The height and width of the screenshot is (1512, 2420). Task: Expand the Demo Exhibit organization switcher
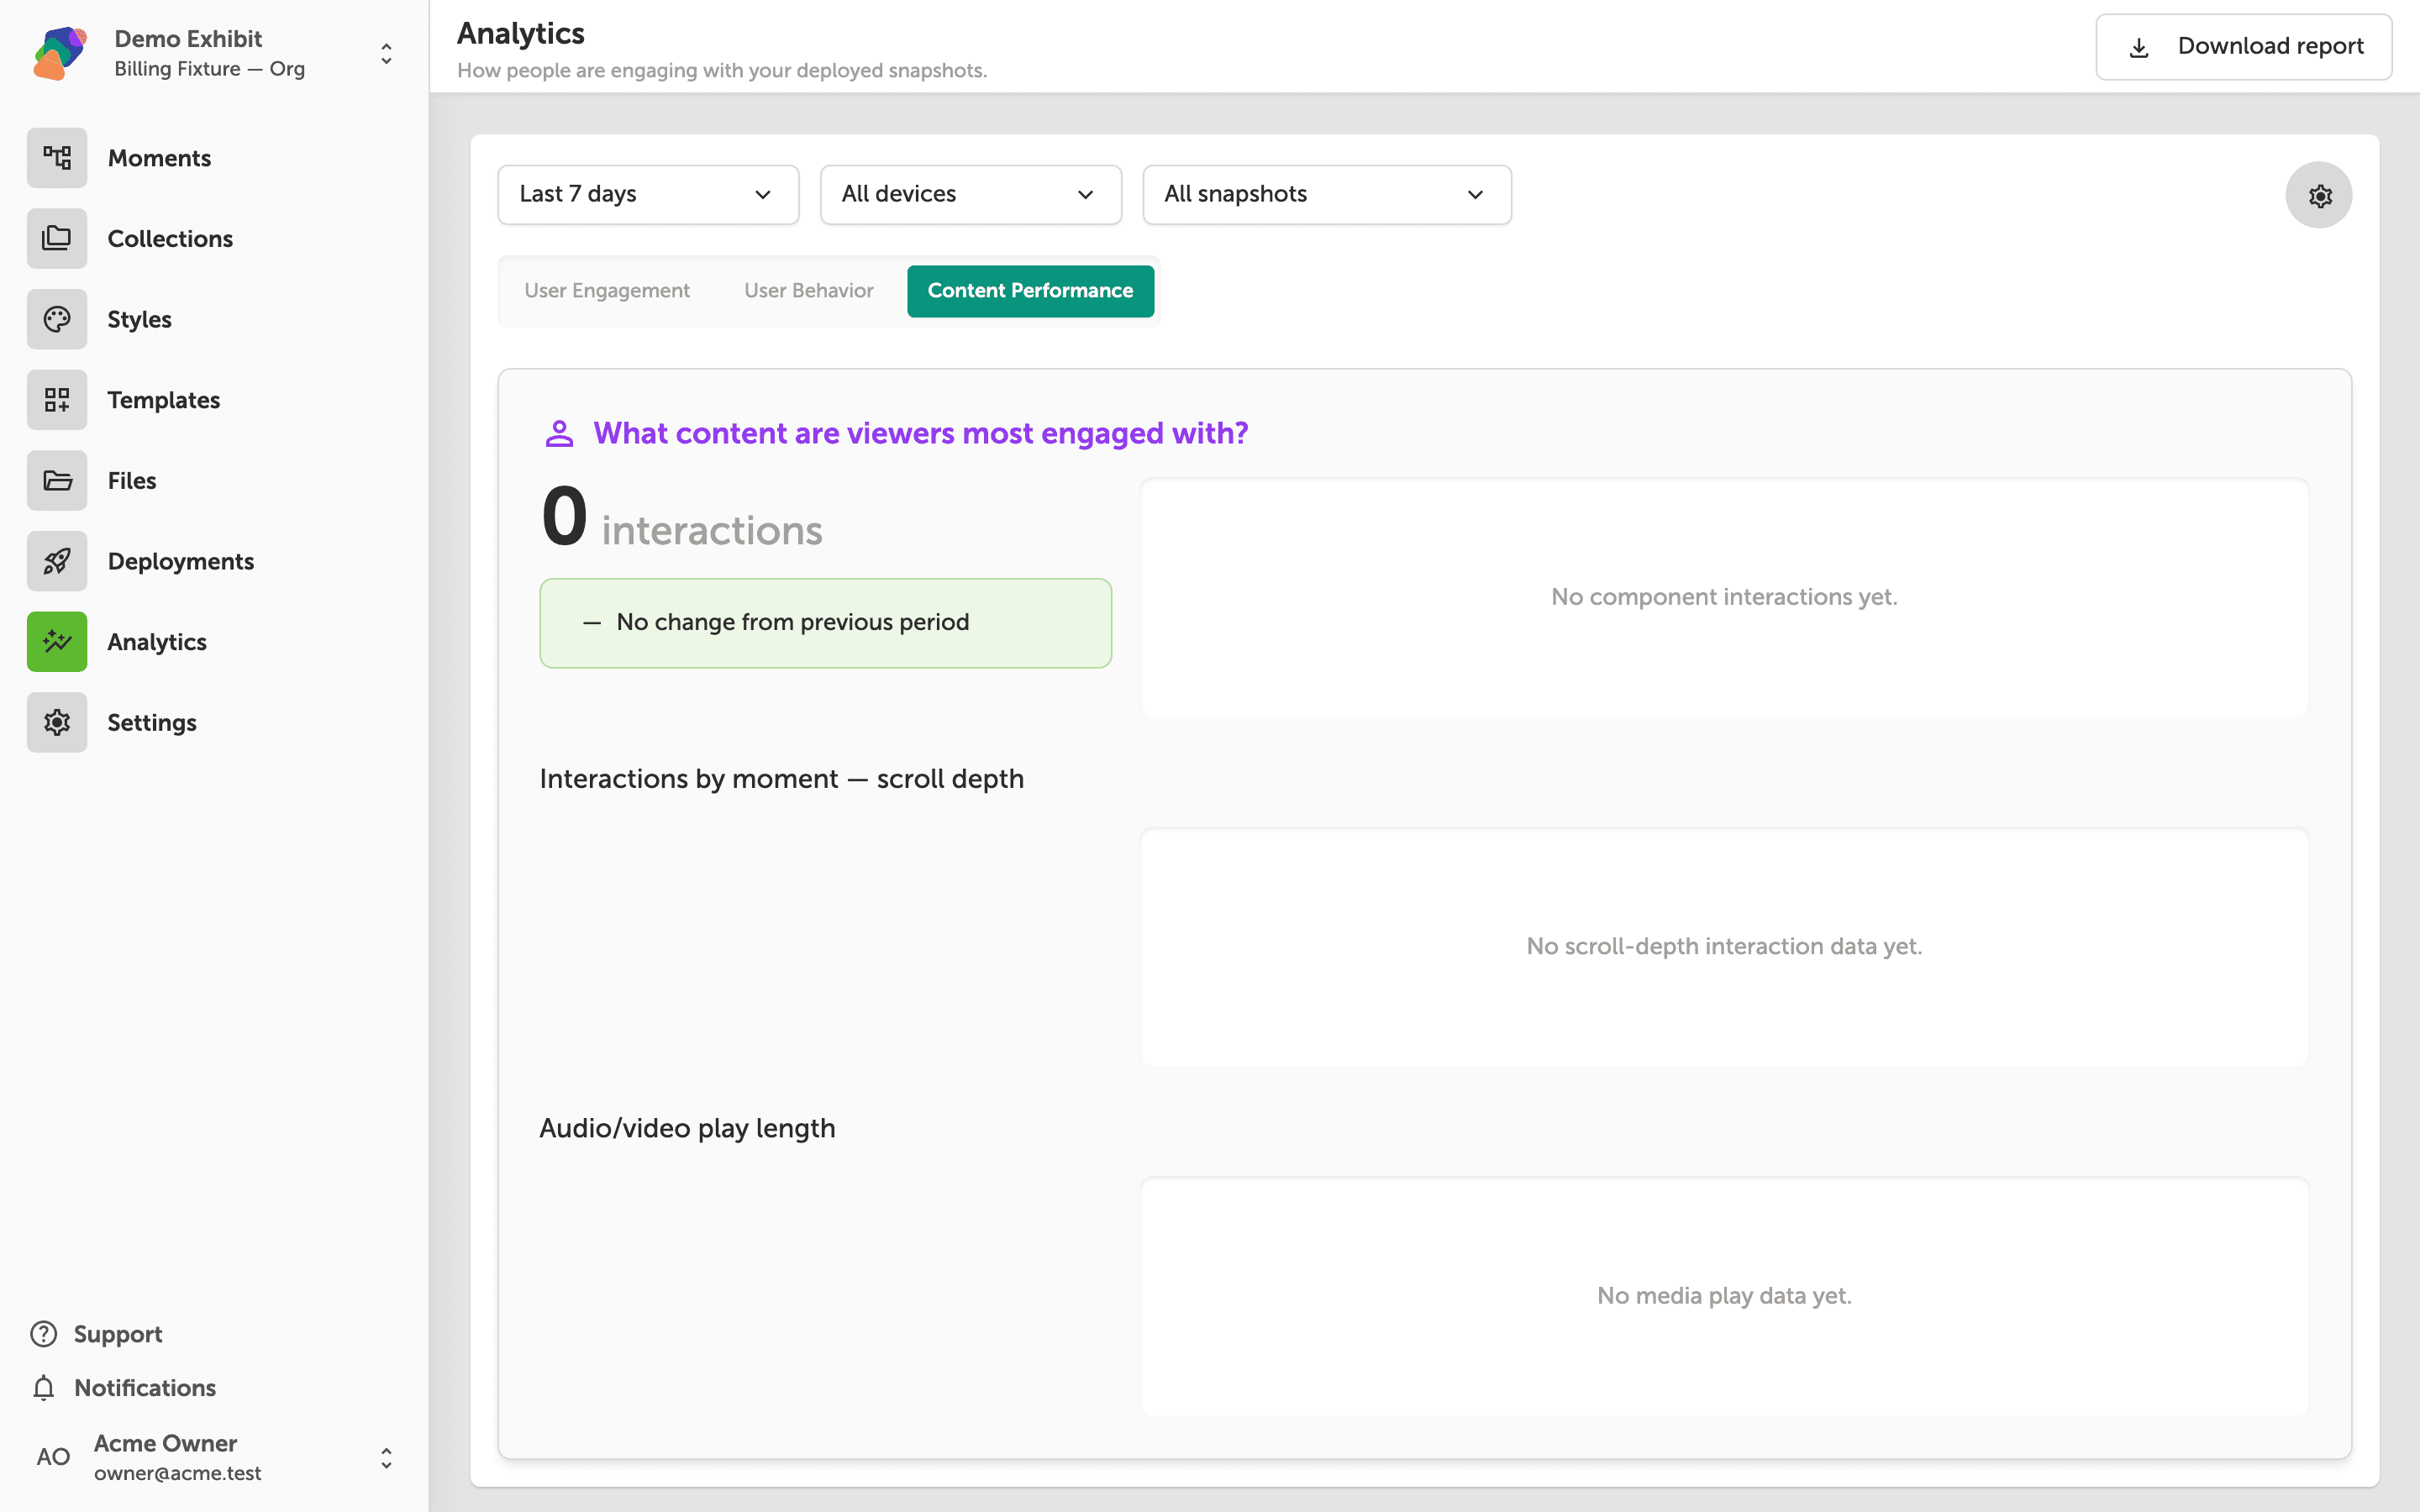tap(386, 54)
